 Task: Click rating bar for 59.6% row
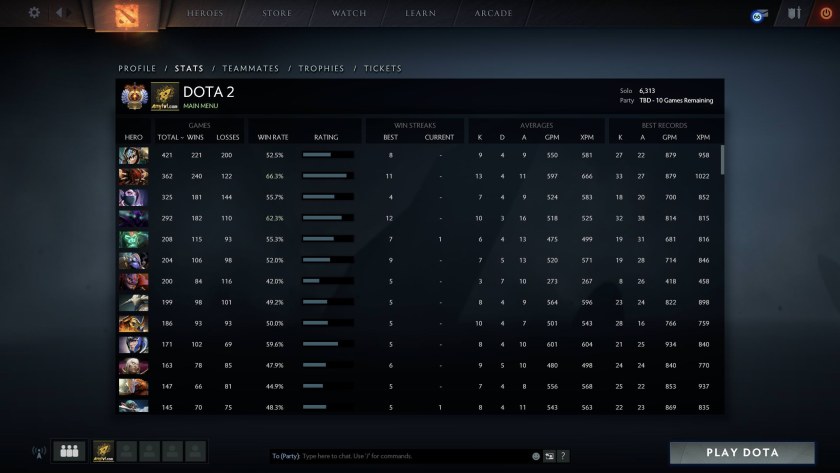pyautogui.click(x=328, y=344)
